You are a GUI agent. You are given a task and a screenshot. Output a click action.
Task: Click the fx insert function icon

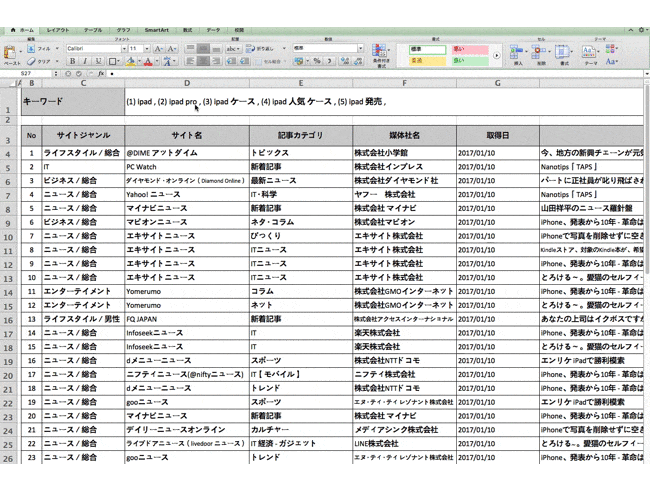pyautogui.click(x=101, y=73)
